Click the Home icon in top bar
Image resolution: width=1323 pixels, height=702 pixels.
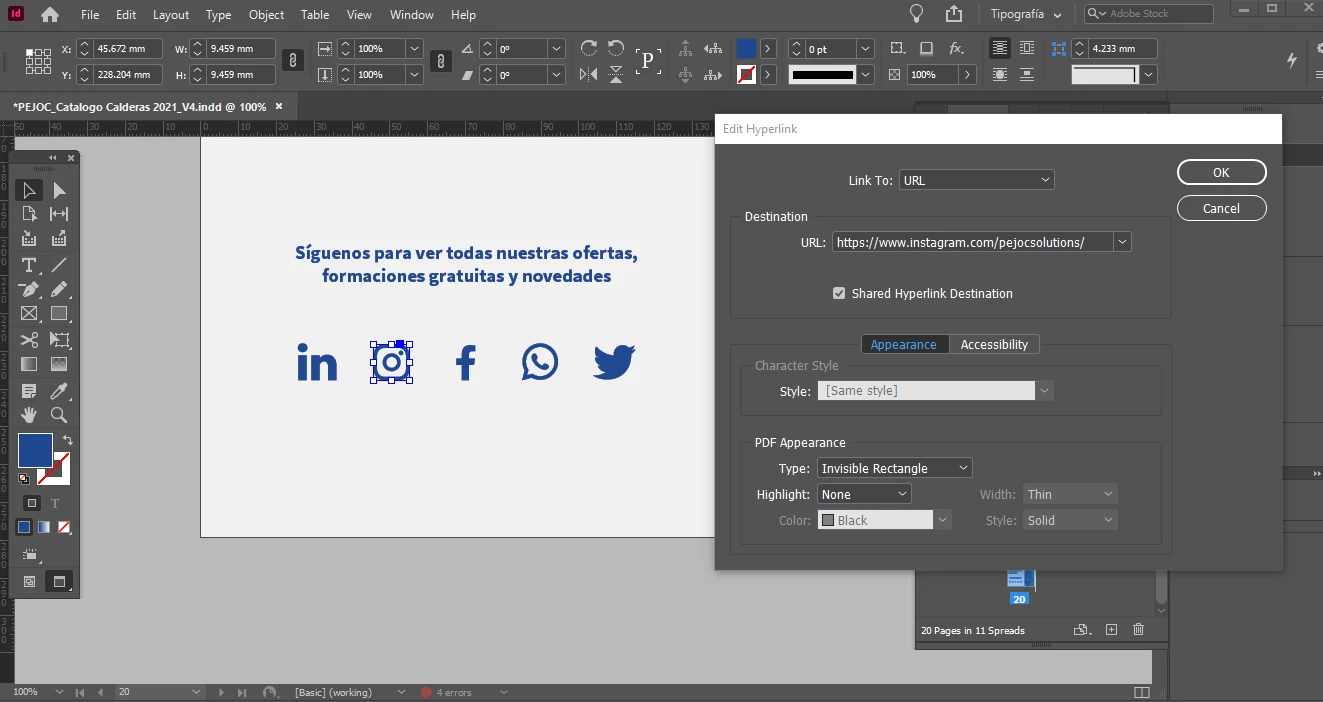pyautogui.click(x=50, y=15)
